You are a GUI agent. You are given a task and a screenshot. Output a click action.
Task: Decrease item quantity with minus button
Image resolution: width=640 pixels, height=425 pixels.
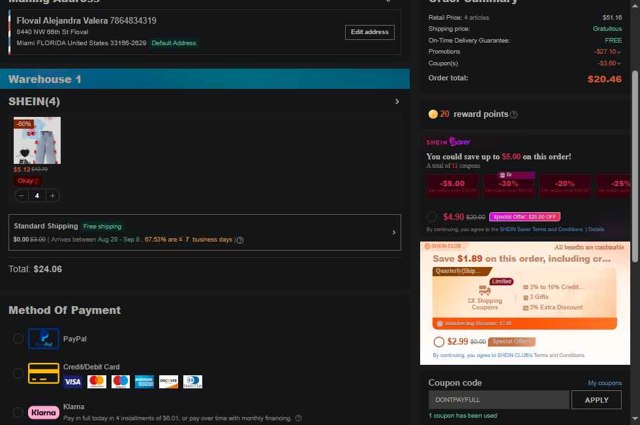point(22,196)
